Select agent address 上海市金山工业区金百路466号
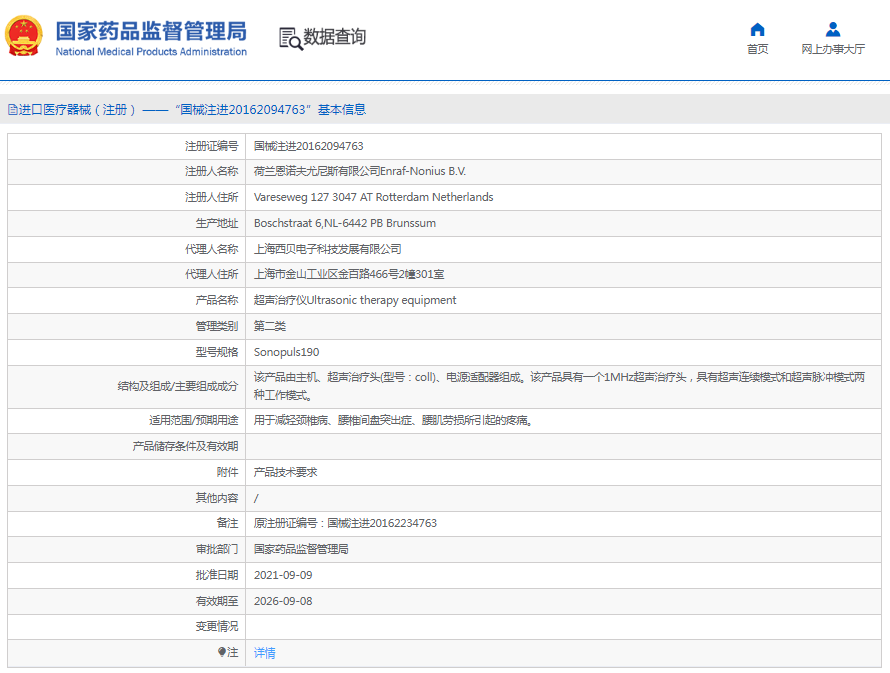 [349, 274]
